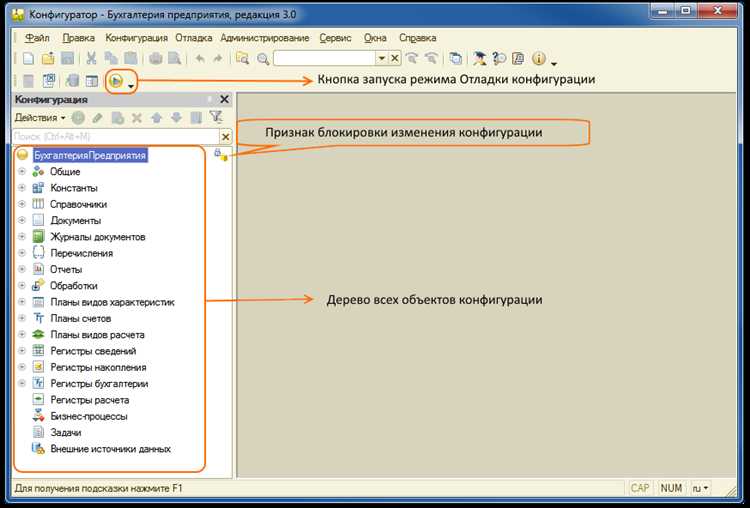Open the Администрирование menu
This screenshot has height=508, width=750.
click(265, 37)
